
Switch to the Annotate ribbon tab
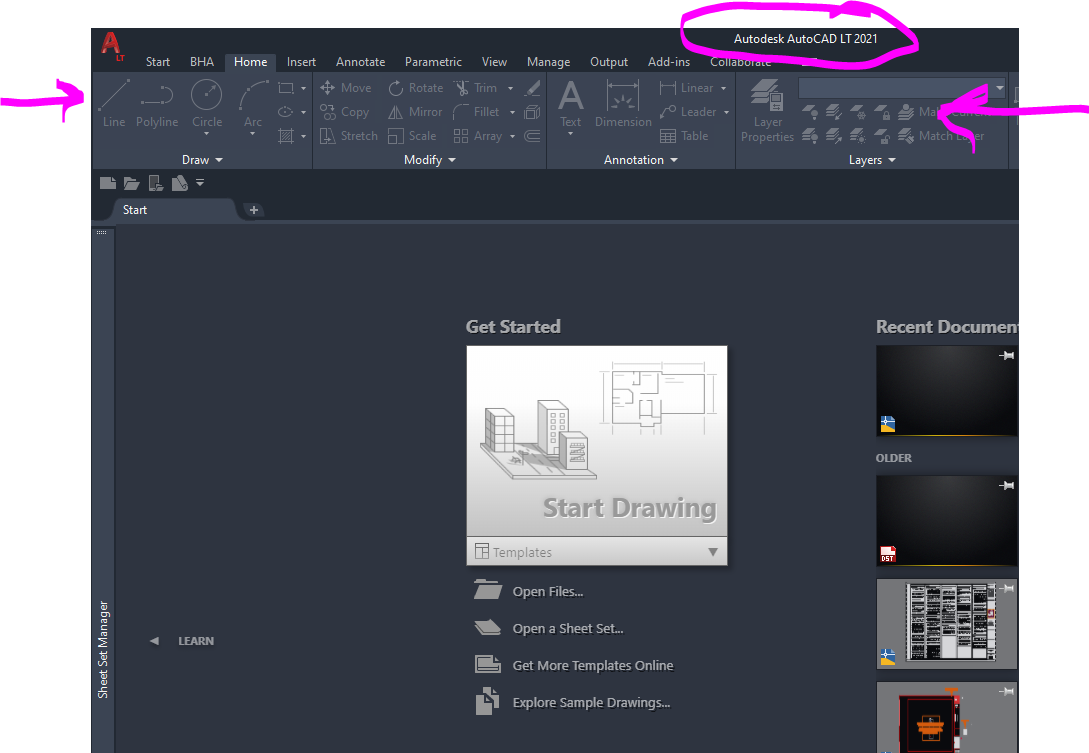[360, 62]
